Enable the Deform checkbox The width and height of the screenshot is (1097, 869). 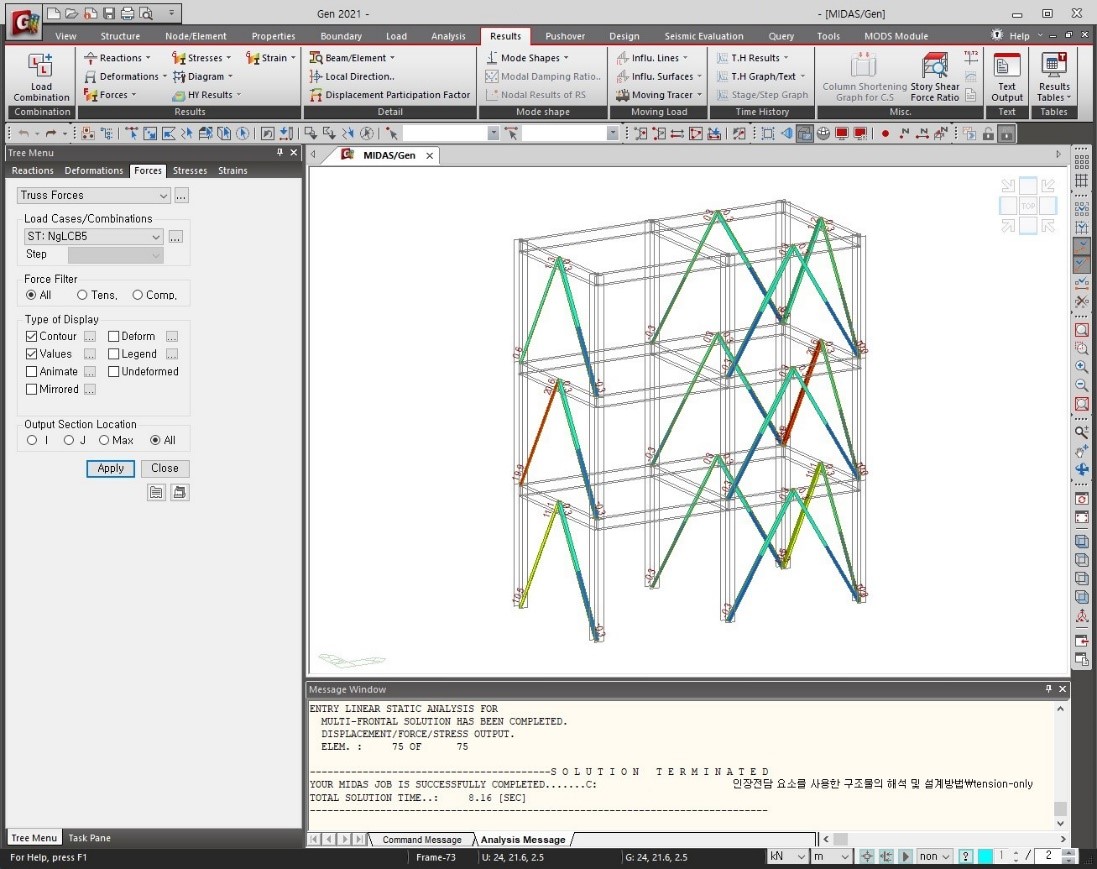114,337
